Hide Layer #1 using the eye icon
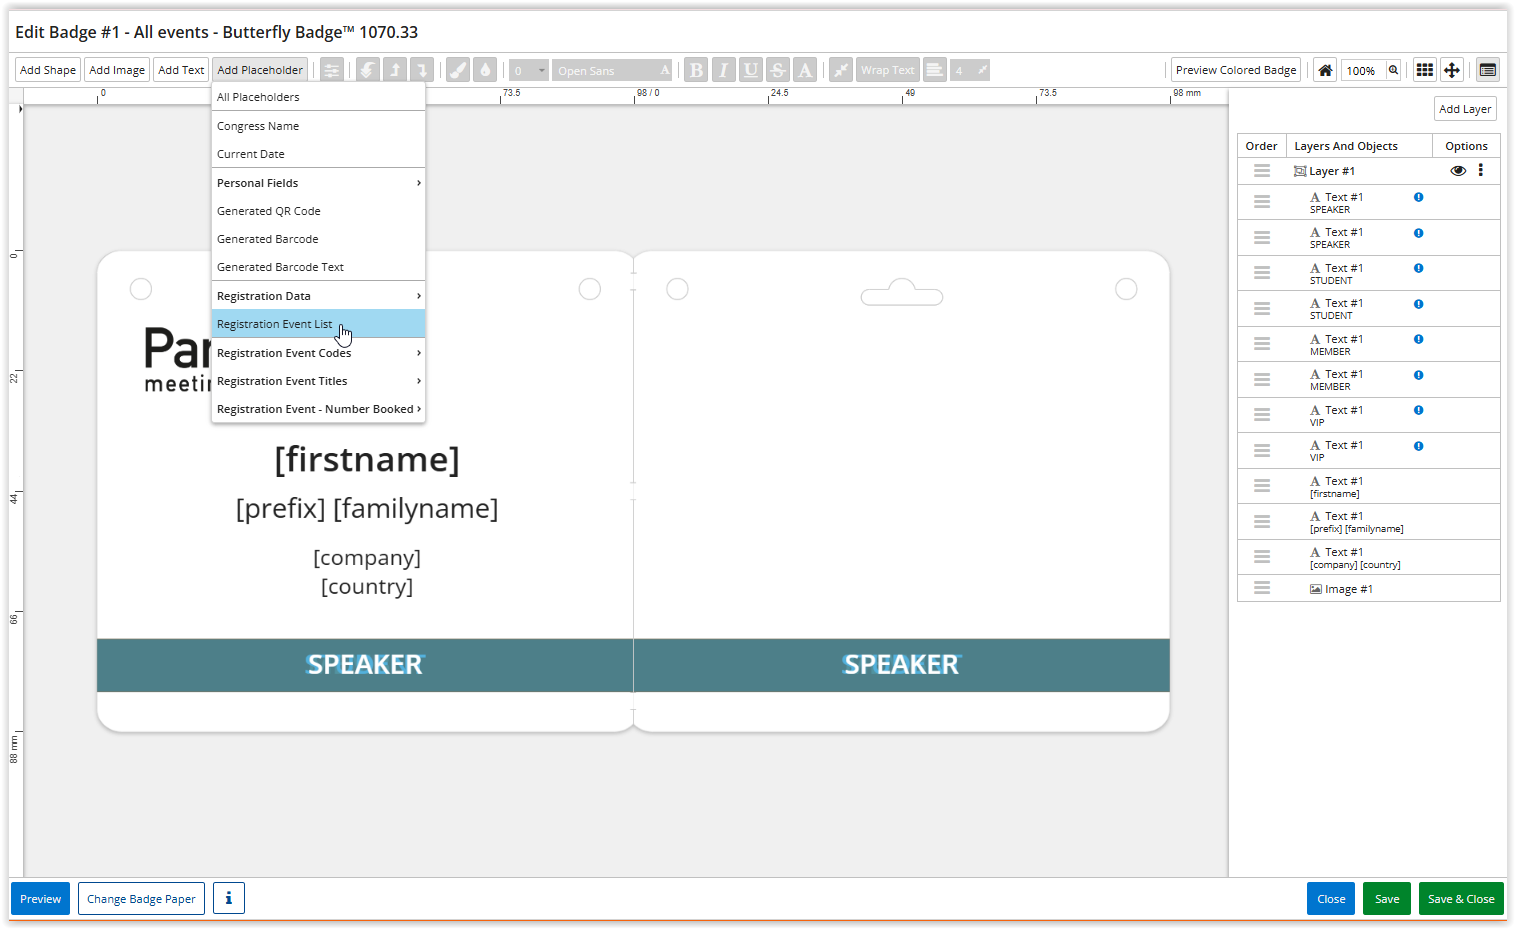 tap(1458, 171)
